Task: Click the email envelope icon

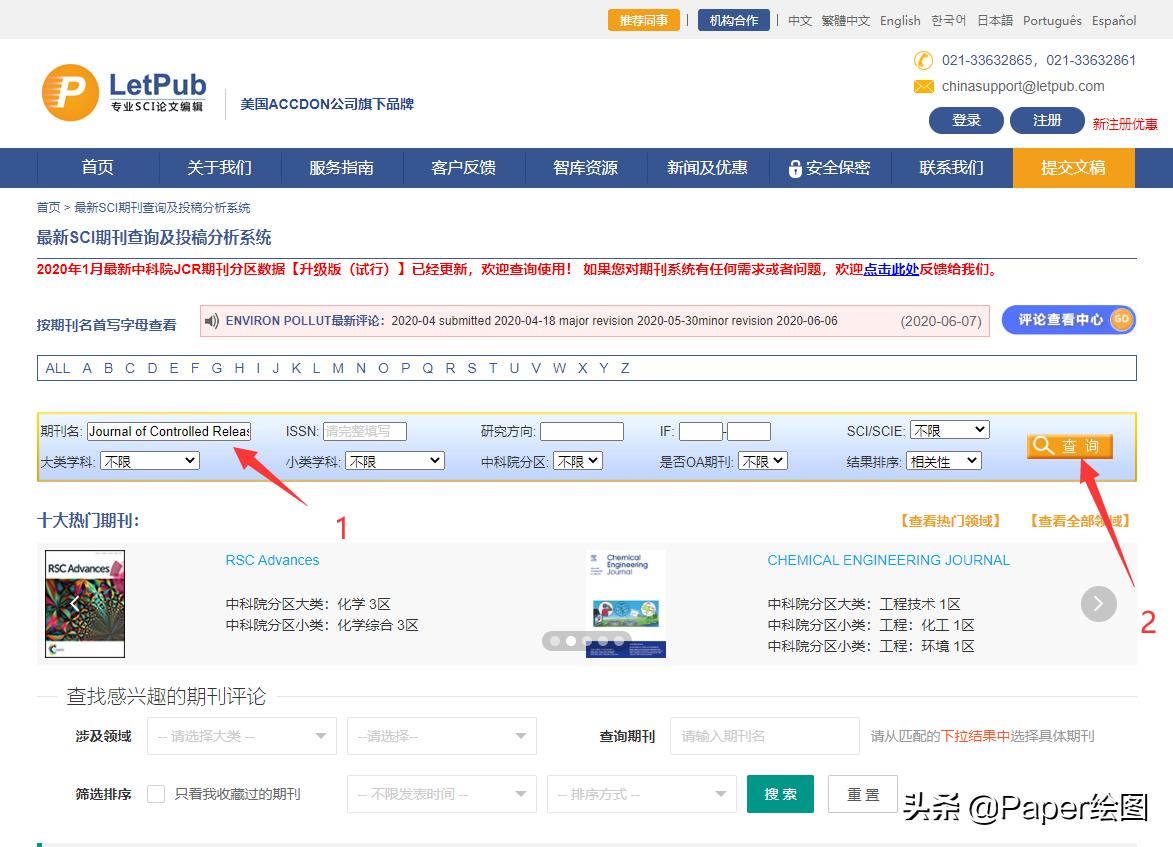Action: coord(923,87)
